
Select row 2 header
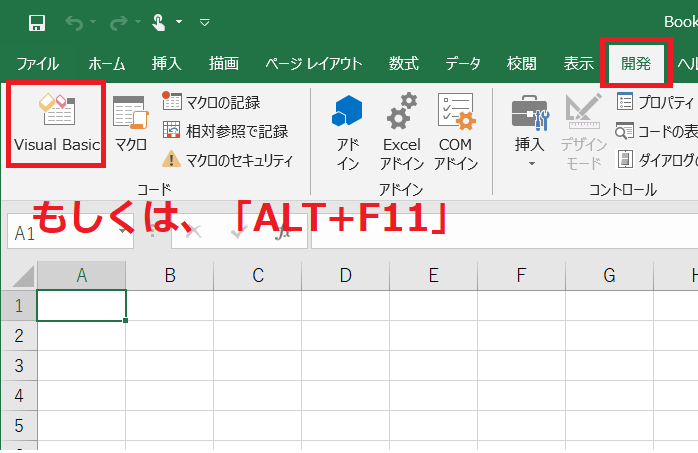[19, 336]
